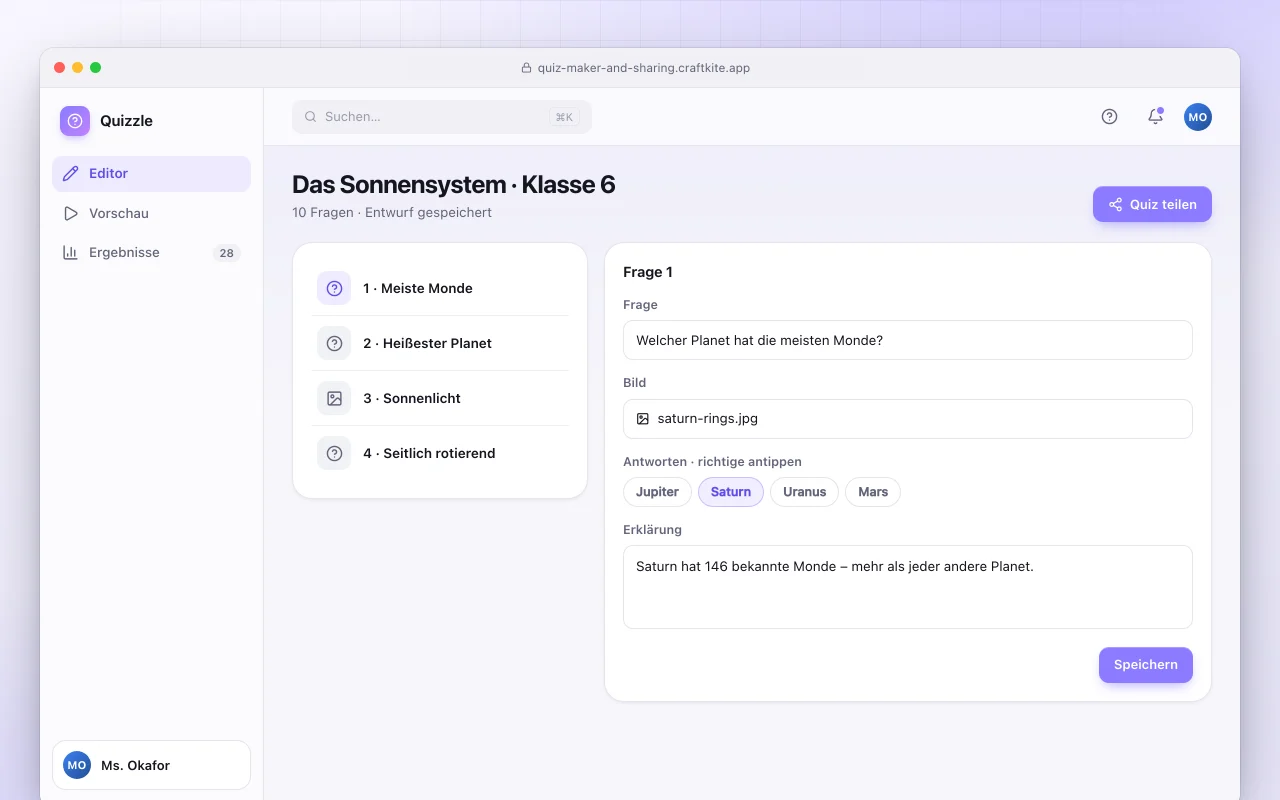Image resolution: width=1280 pixels, height=800 pixels.
Task: Mark Uranus as the correct answer
Action: click(x=805, y=492)
